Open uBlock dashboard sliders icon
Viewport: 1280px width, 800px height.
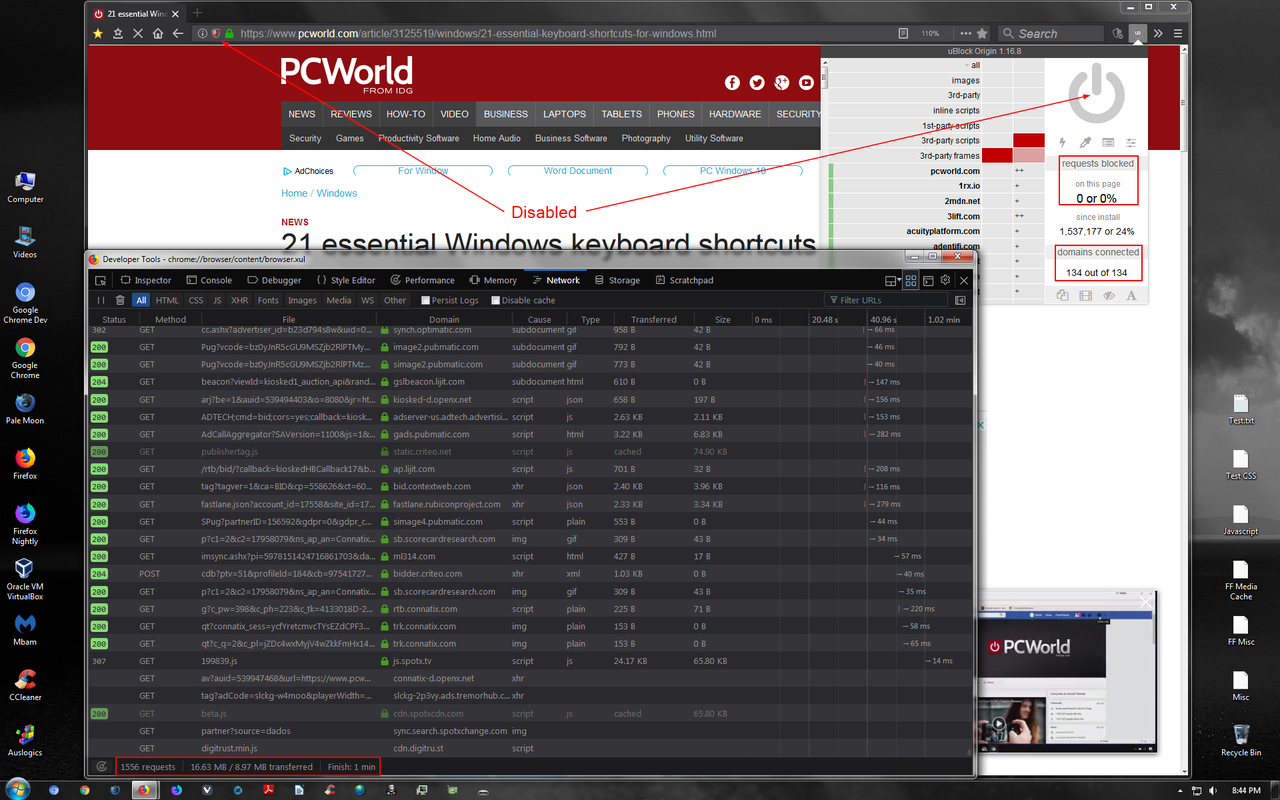coord(1131,143)
